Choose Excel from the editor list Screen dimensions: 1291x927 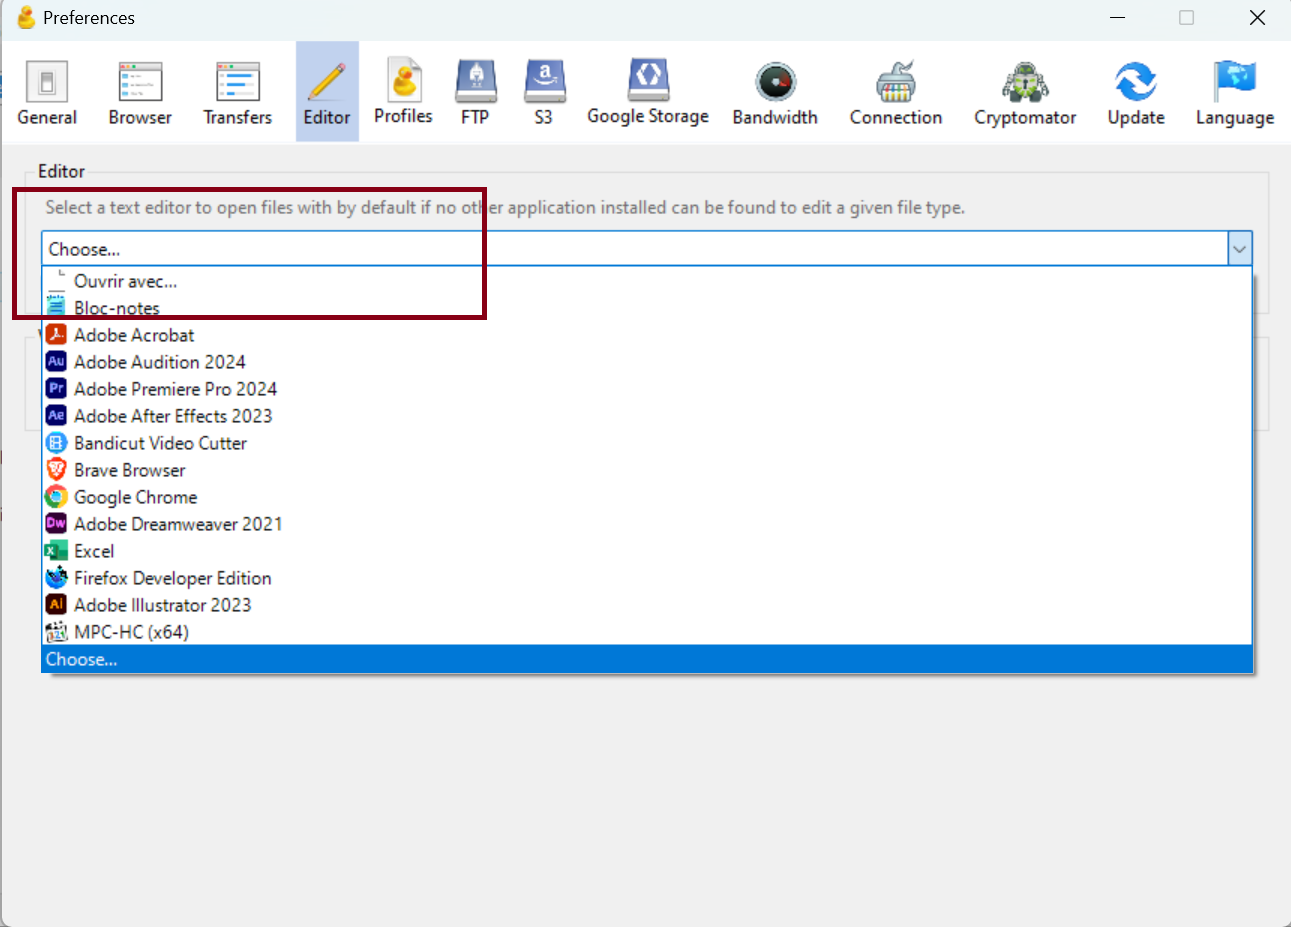pyautogui.click(x=647, y=551)
